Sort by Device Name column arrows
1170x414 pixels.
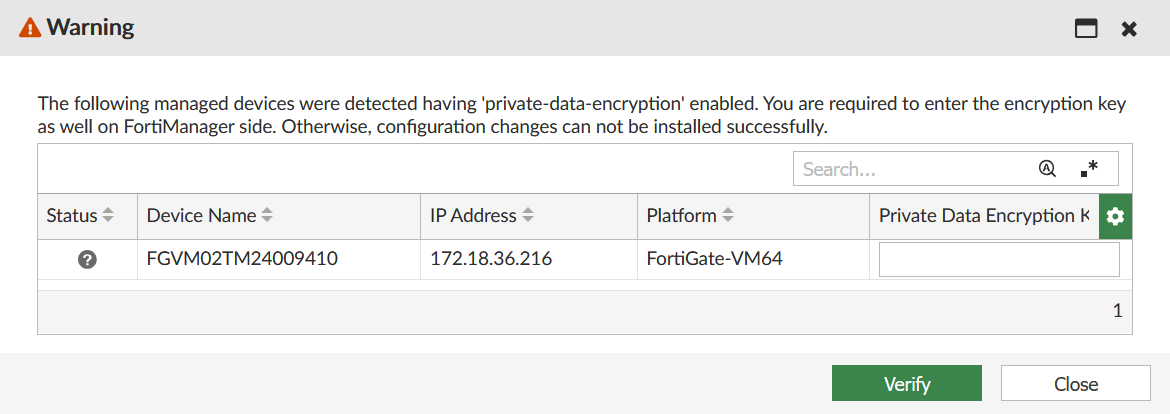click(267, 216)
